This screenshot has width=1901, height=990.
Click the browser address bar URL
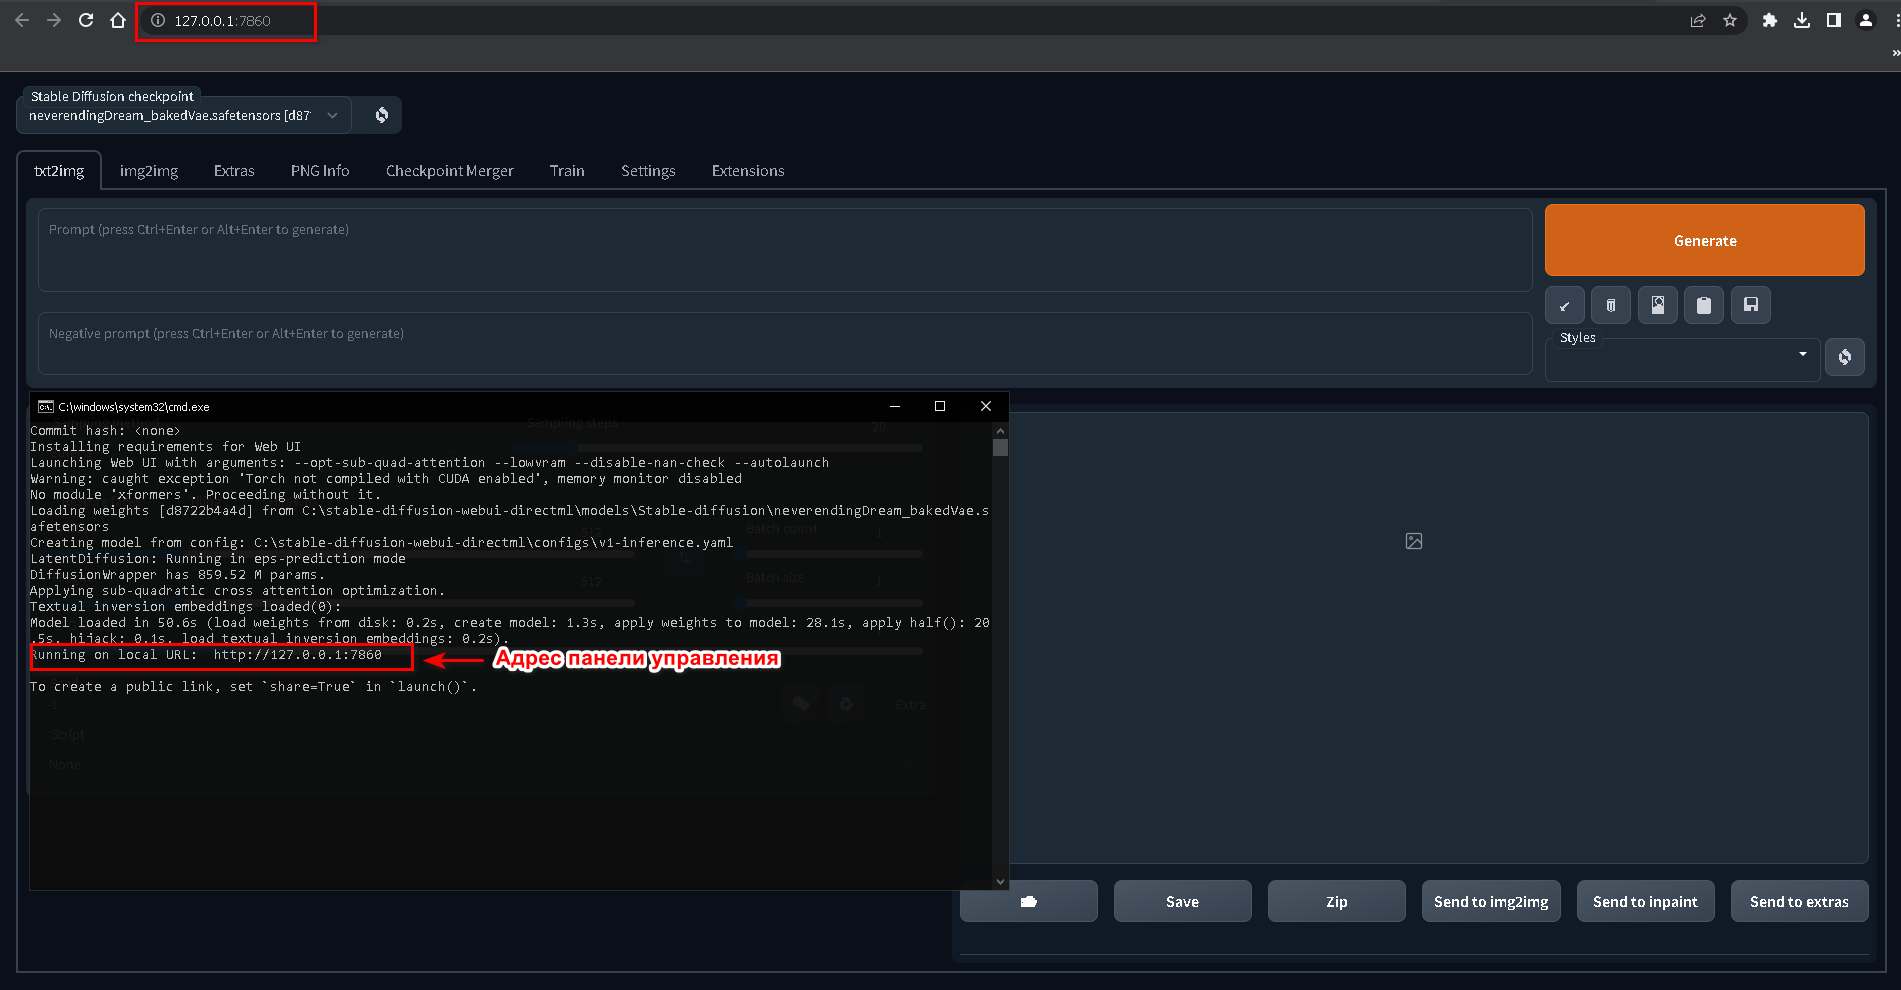222,20
